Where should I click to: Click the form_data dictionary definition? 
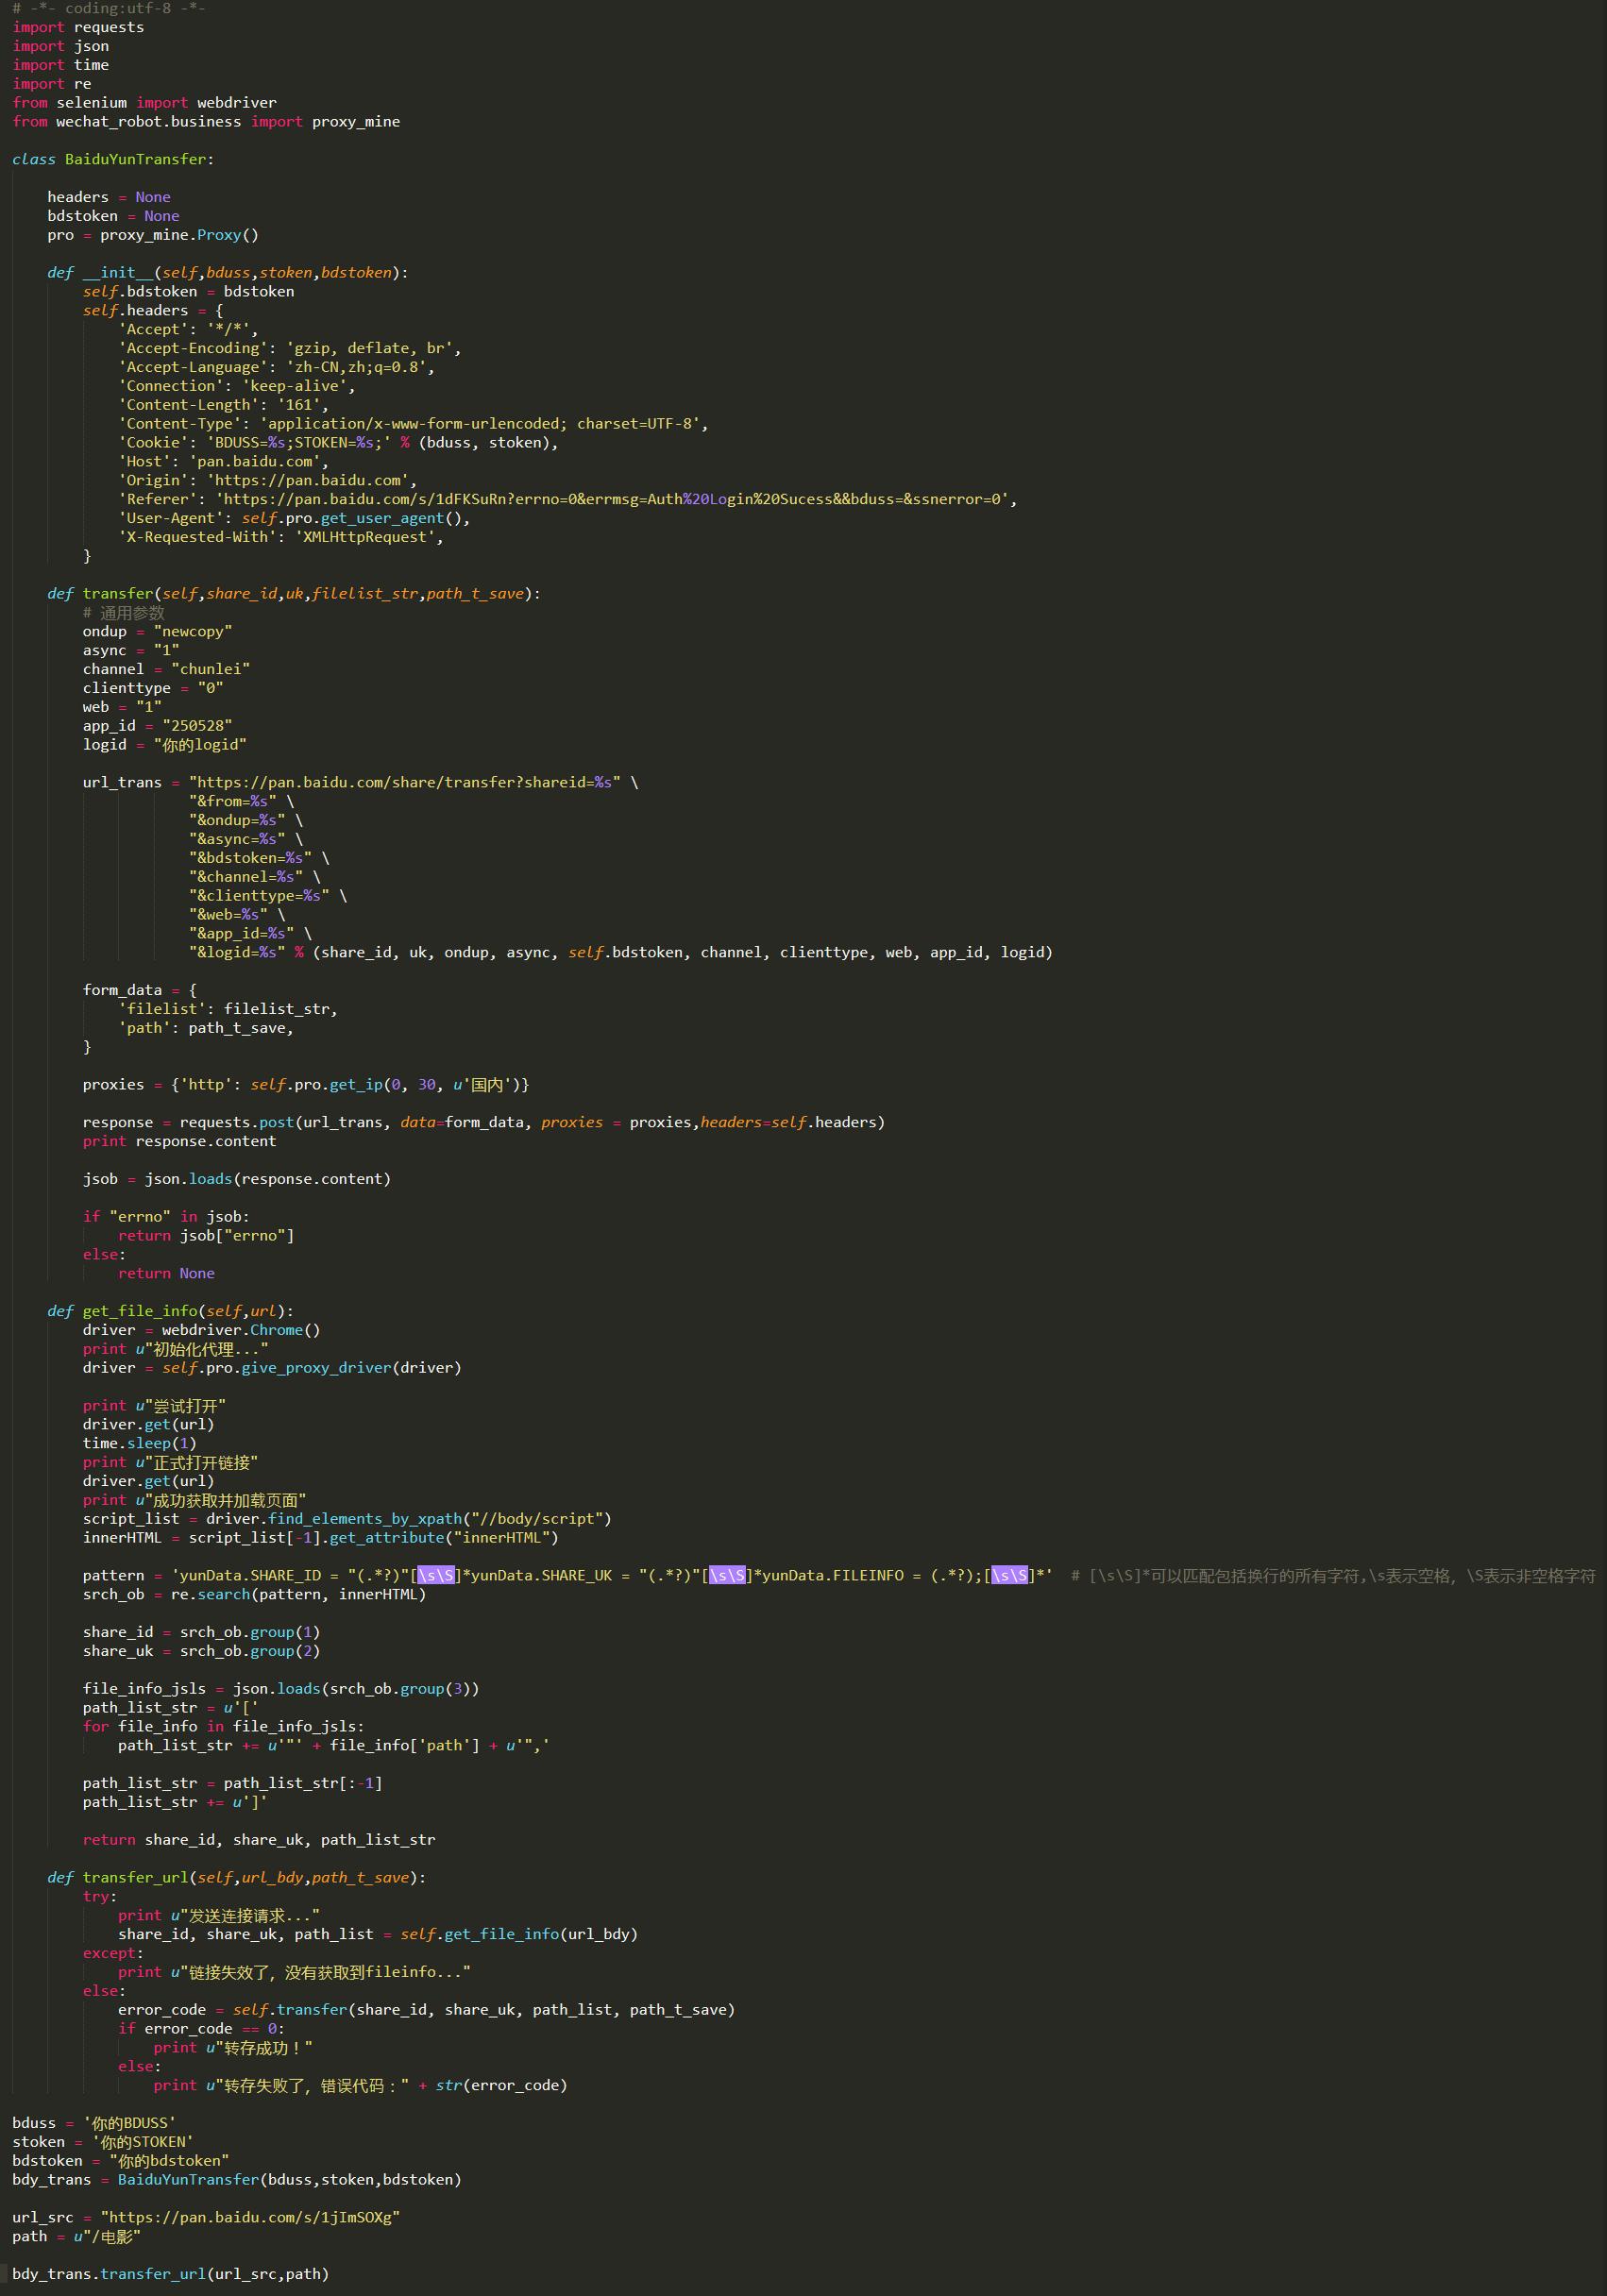[x=122, y=989]
